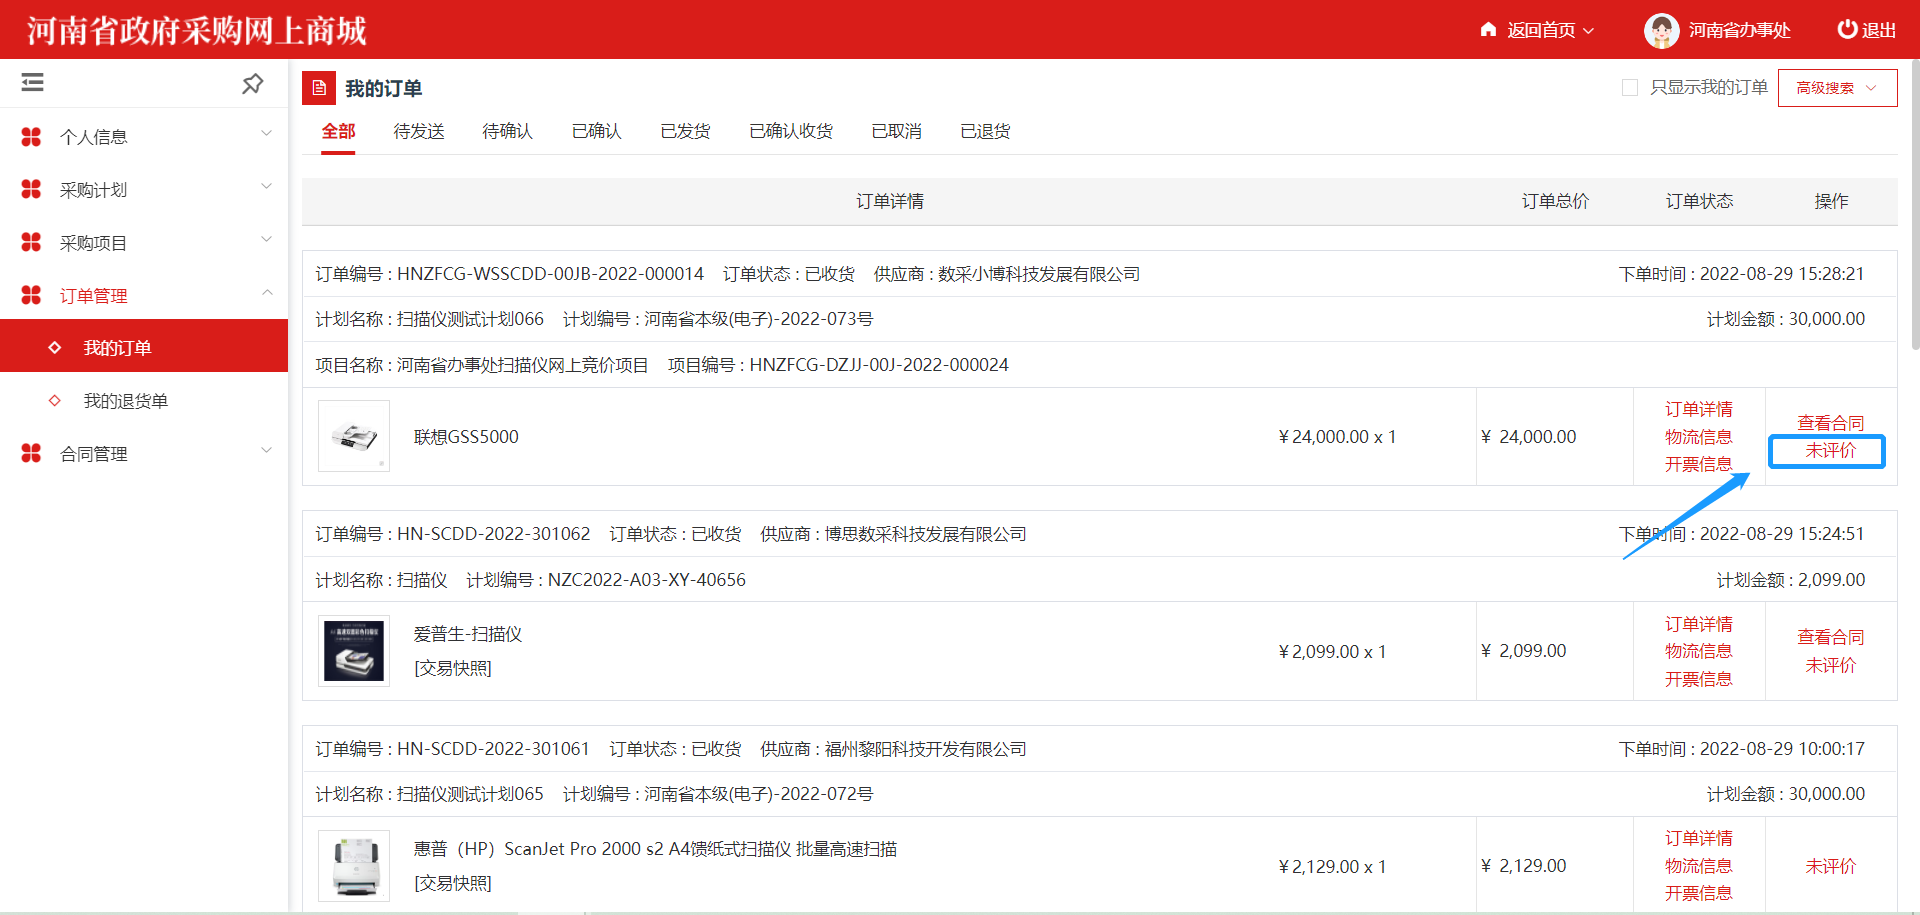The width and height of the screenshot is (1920, 915).
Task: Click order number HNZFCG-WSSCDD-00JB-2022-000014
Action: point(550,274)
